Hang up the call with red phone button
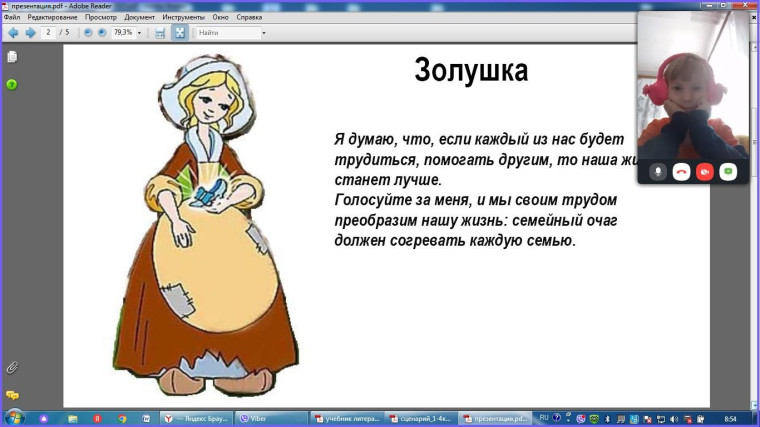The width and height of the screenshot is (760, 427). (681, 172)
